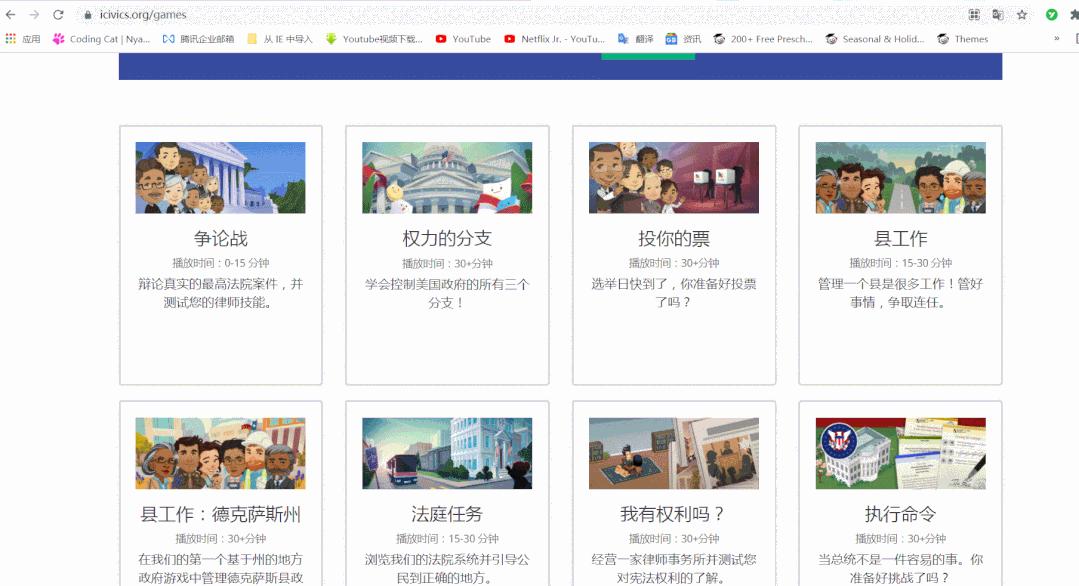Open the 权力的分支 game link
The width and height of the screenshot is (1079, 586).
446,238
